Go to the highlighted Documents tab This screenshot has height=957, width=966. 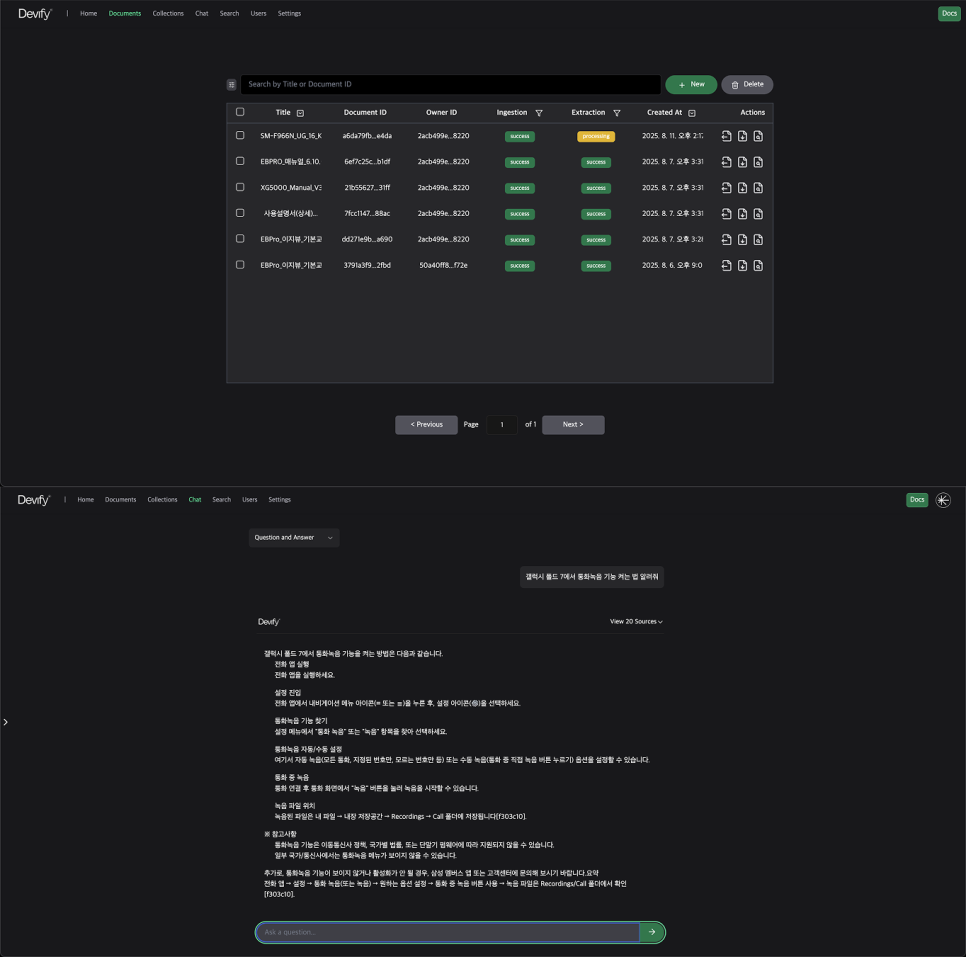pos(125,14)
